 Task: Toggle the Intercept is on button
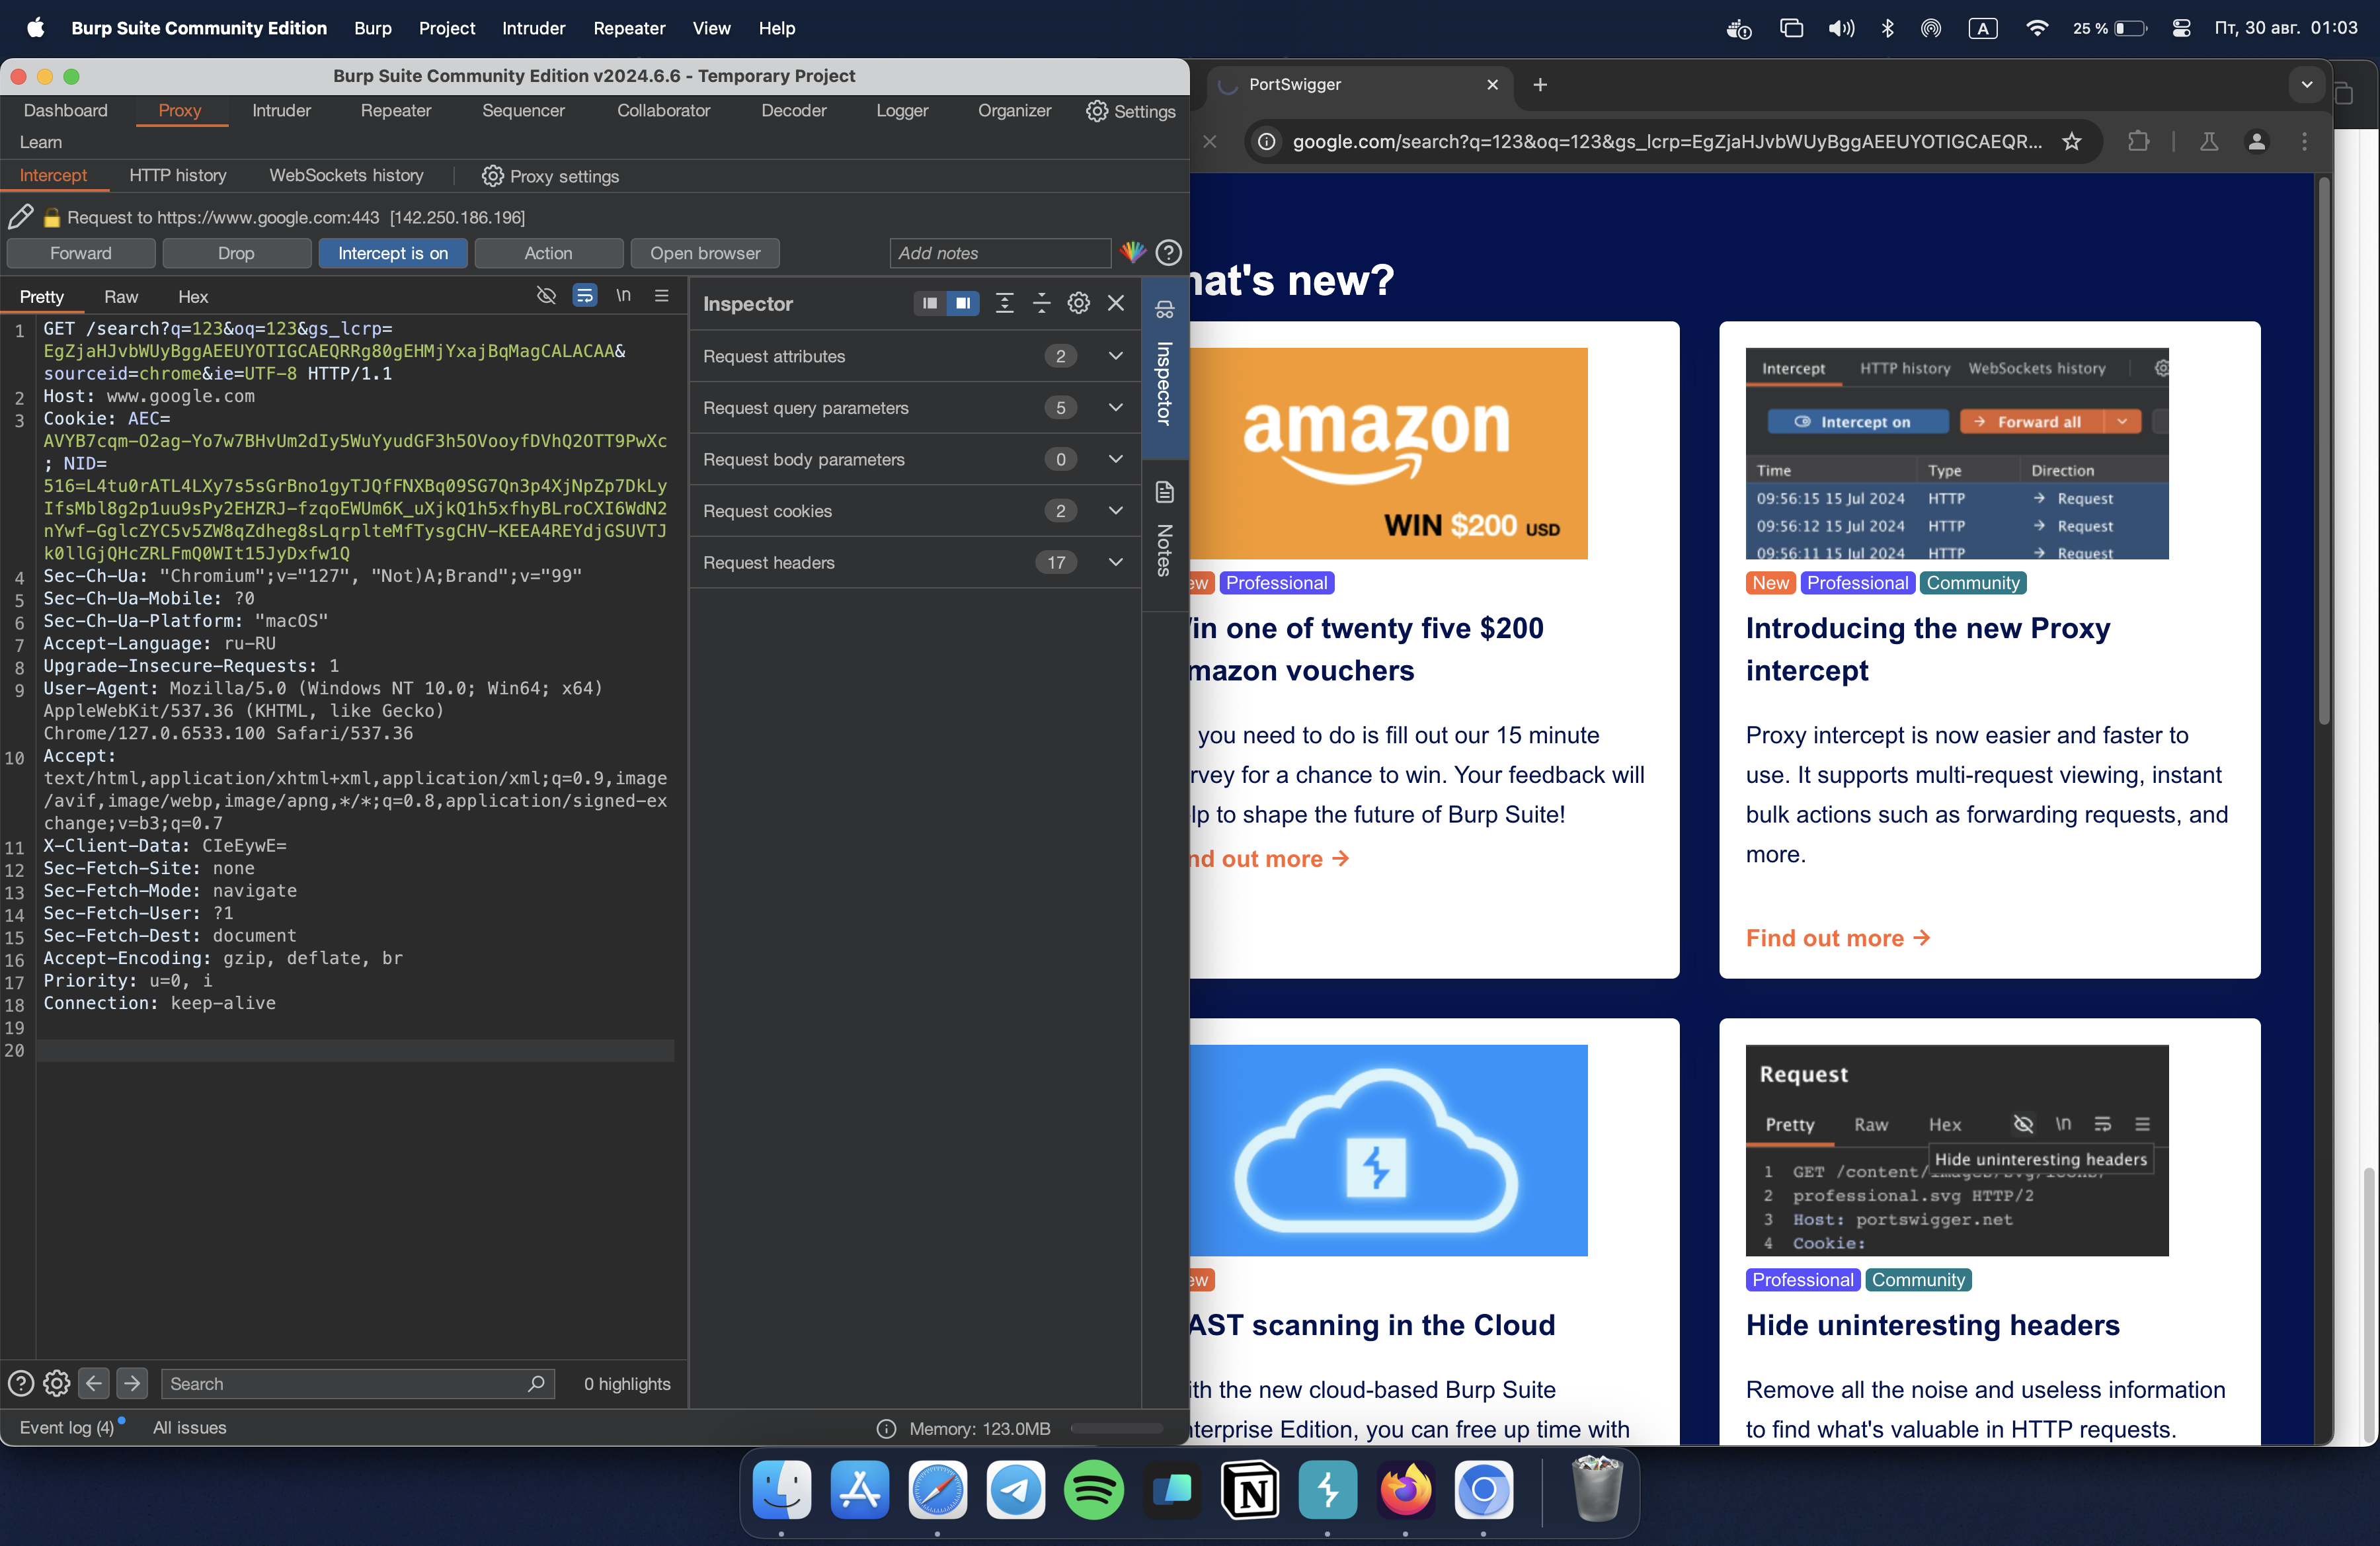(x=392, y=253)
